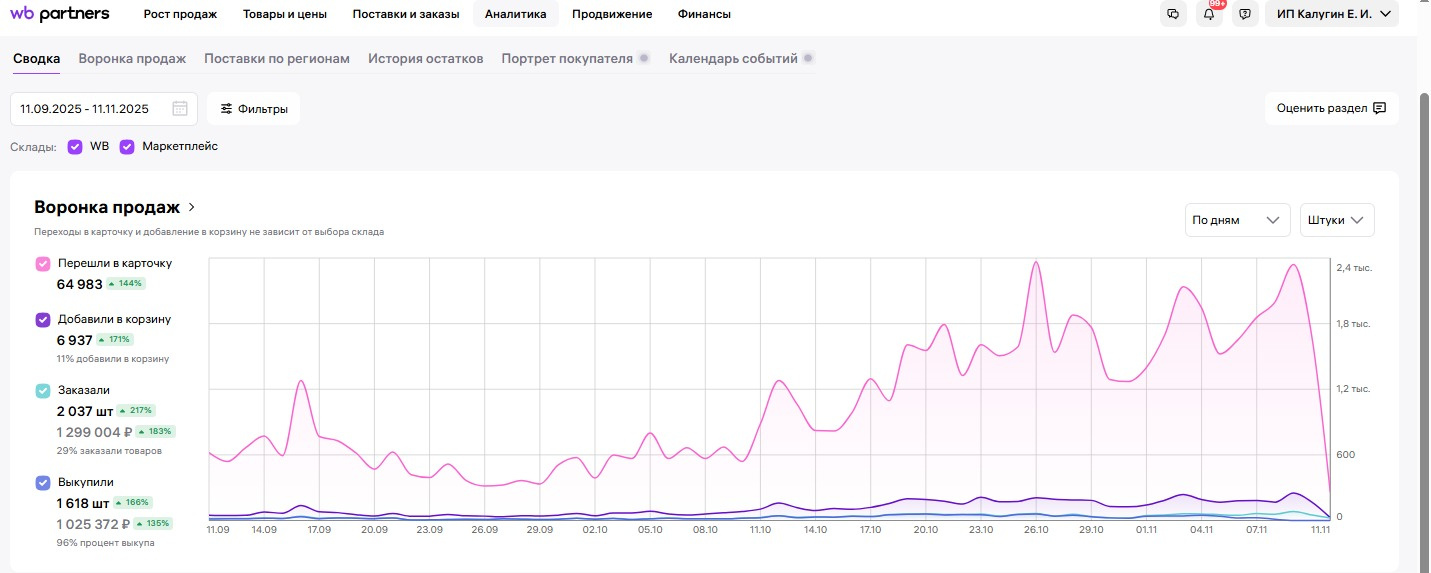Expand the По дням dropdown
The height and width of the screenshot is (573, 1431).
[1236, 220]
